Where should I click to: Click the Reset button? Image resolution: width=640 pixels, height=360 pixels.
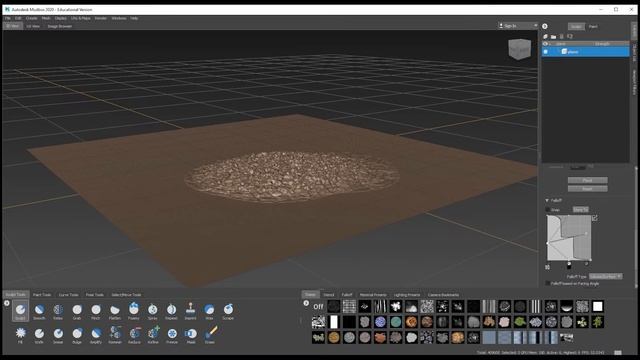pyautogui.click(x=587, y=189)
